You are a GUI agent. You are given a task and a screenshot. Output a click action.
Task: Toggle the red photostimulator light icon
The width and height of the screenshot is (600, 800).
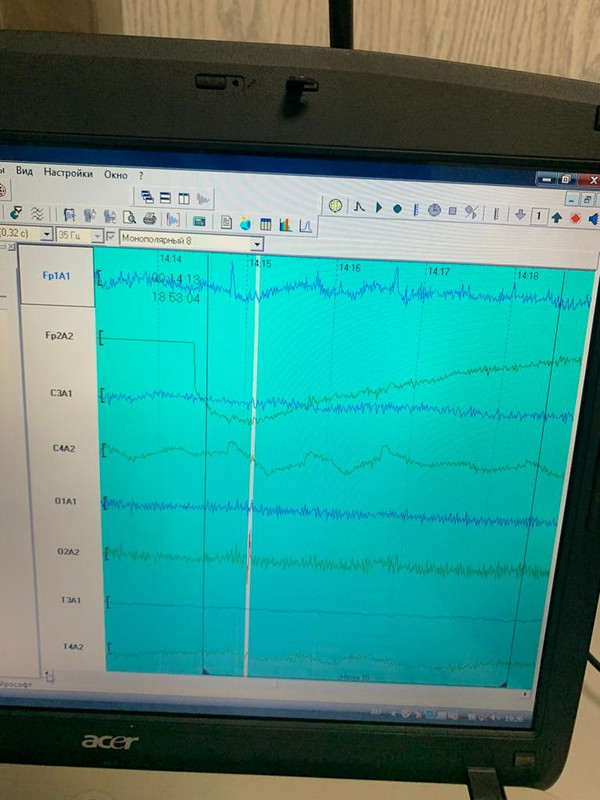(576, 218)
